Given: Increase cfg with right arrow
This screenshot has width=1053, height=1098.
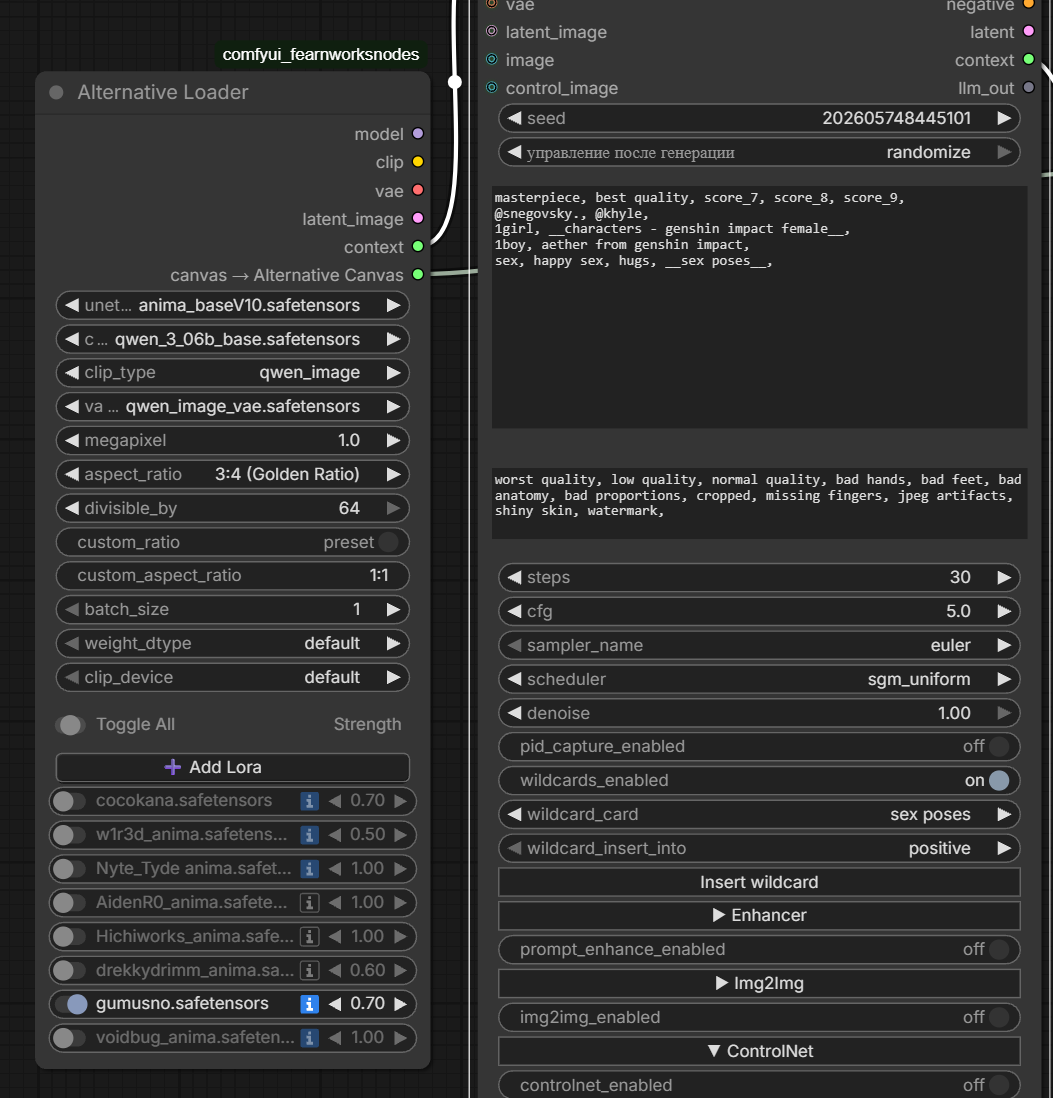Looking at the screenshot, I should [1004, 611].
